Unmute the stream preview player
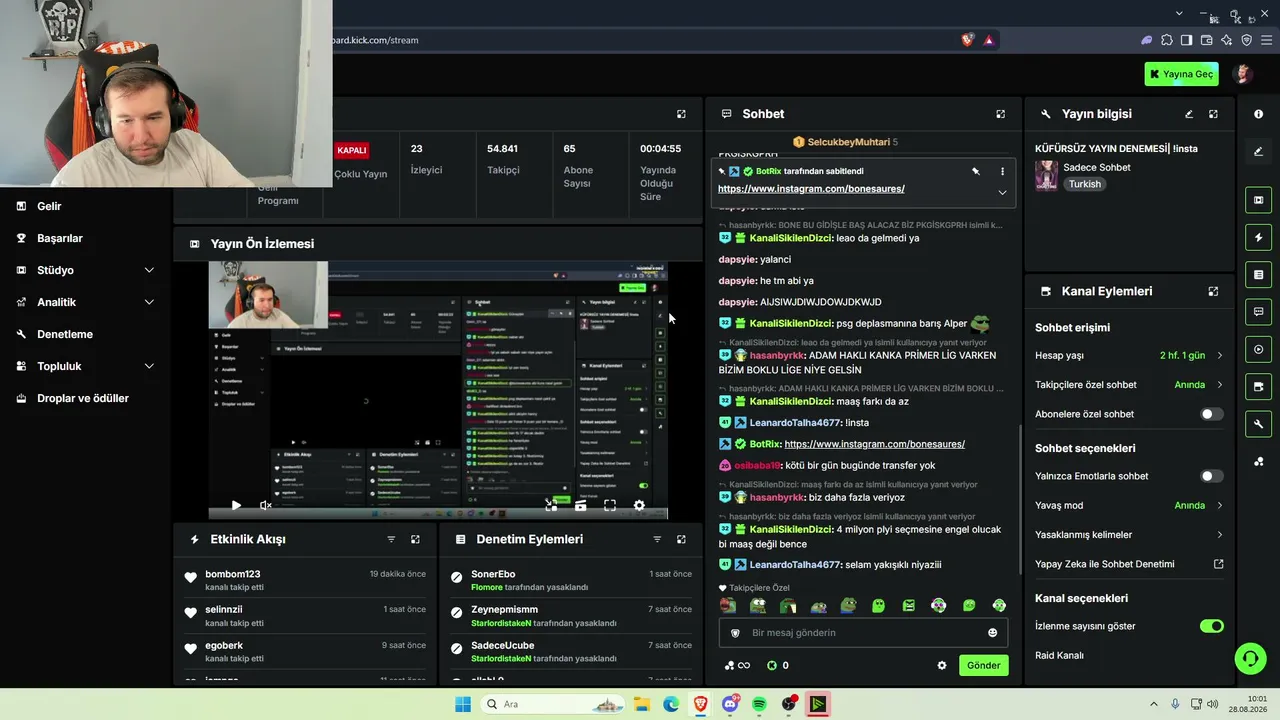Screen dimensions: 1280x720 point(266,506)
